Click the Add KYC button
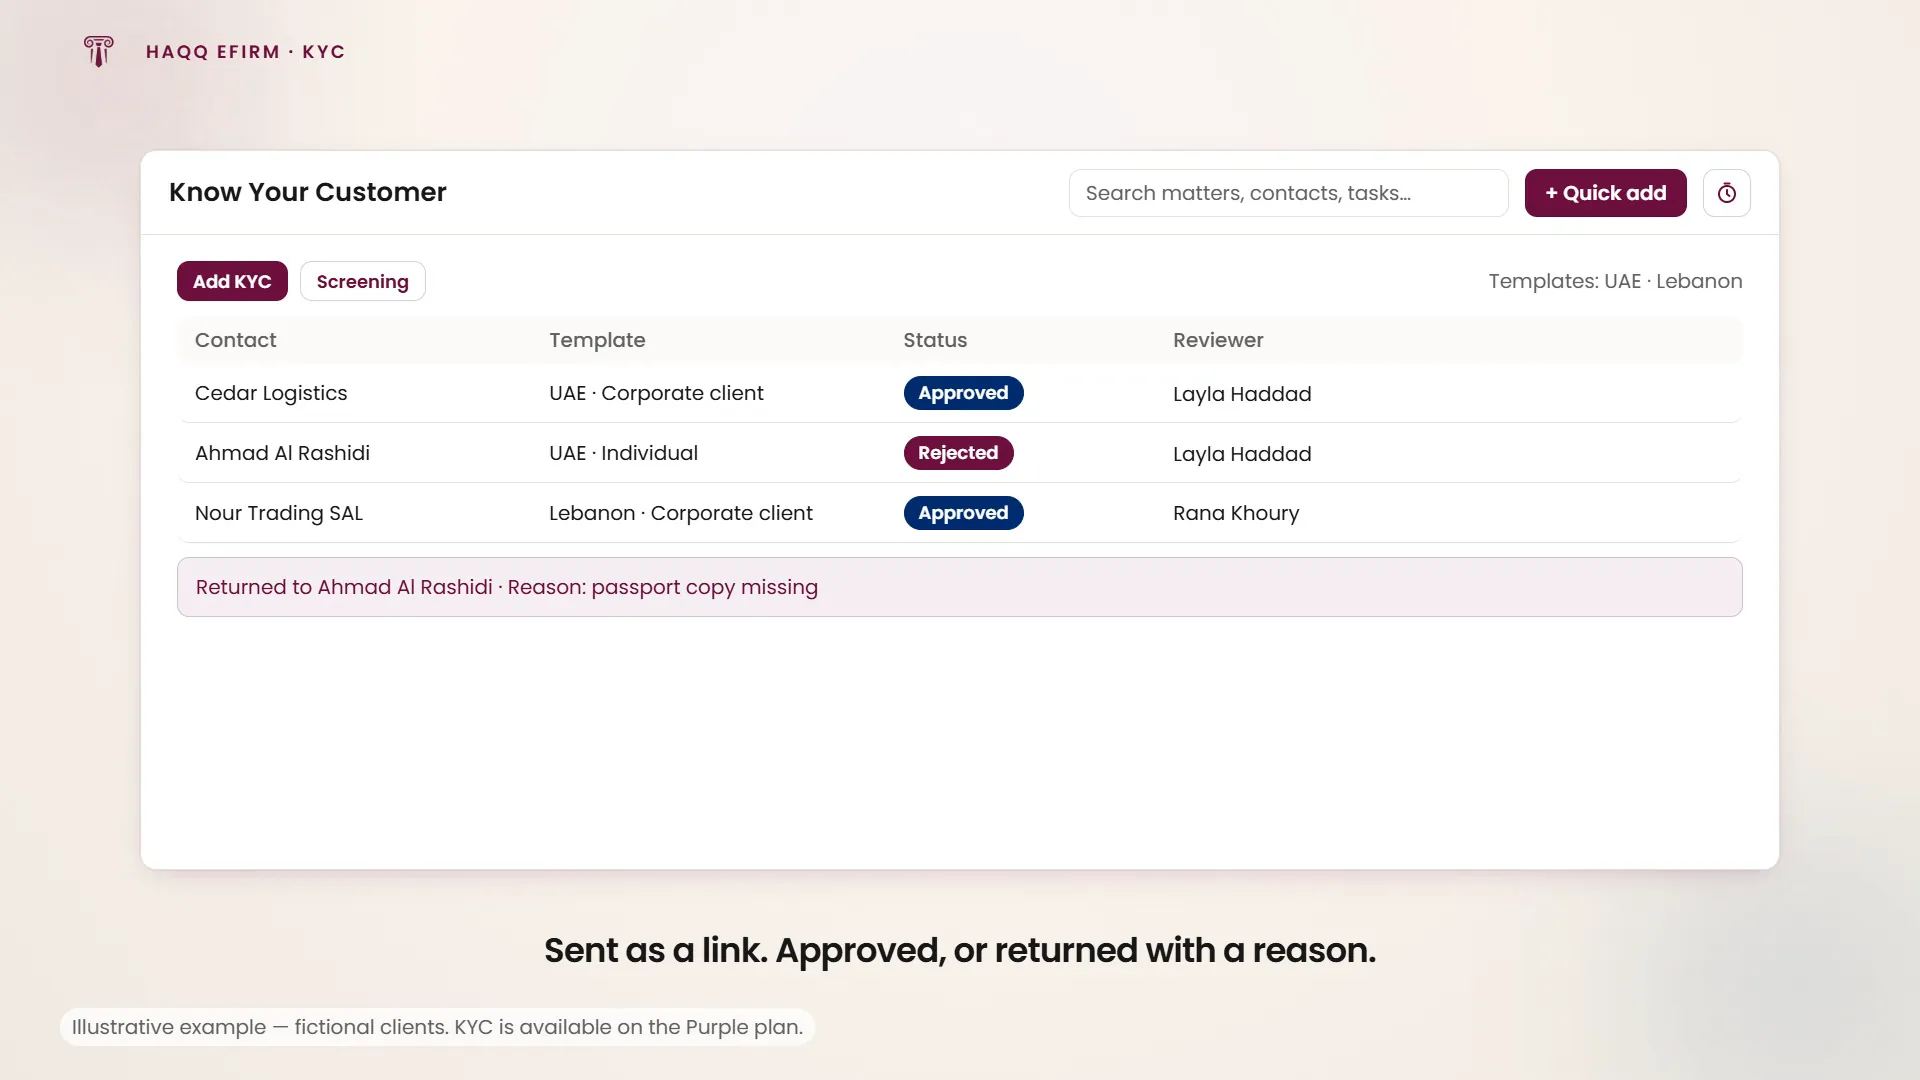The width and height of the screenshot is (1920, 1080). point(232,281)
